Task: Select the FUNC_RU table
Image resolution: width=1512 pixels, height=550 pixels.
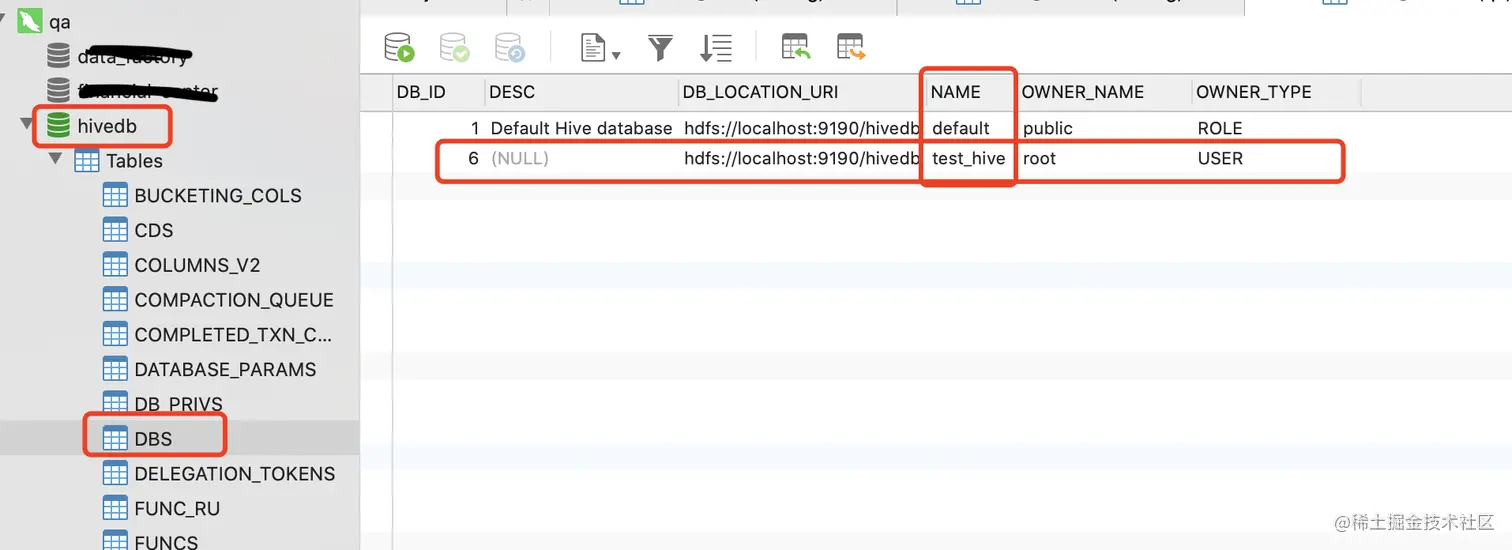Action: click(177, 509)
